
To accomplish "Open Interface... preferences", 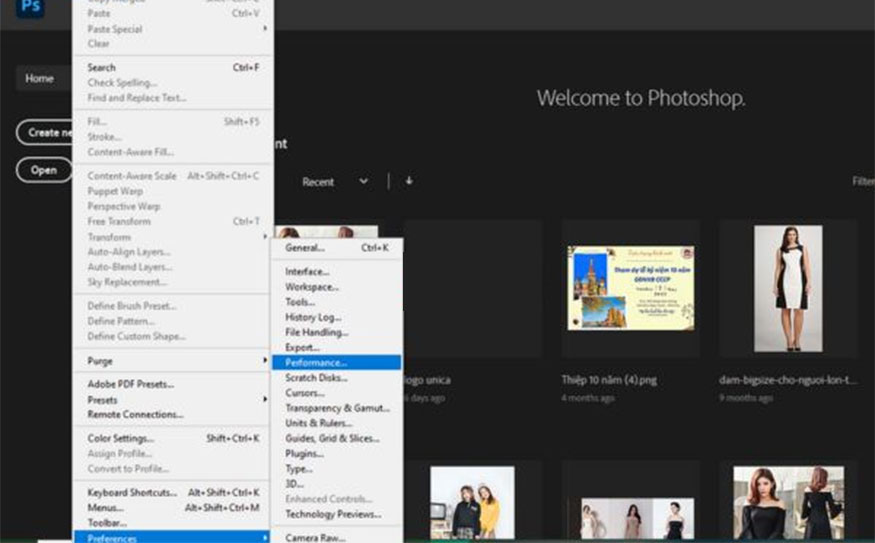I will (336, 272).
